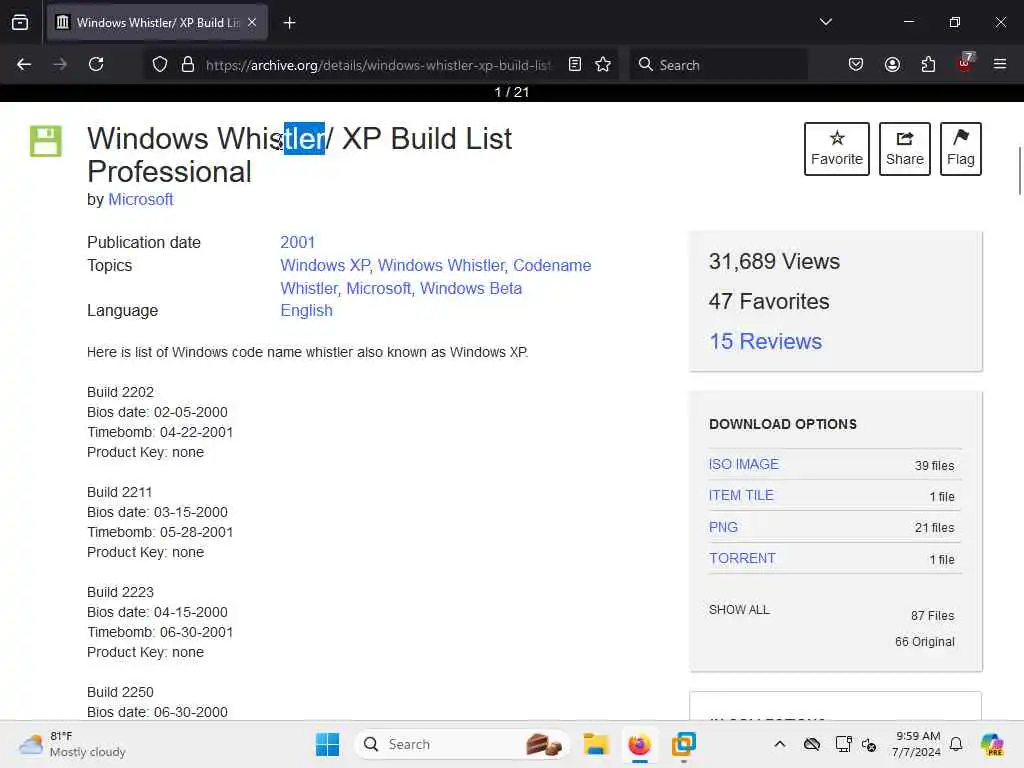The height and width of the screenshot is (768, 1024).
Task: Expand PNG download option
Action: (724, 527)
